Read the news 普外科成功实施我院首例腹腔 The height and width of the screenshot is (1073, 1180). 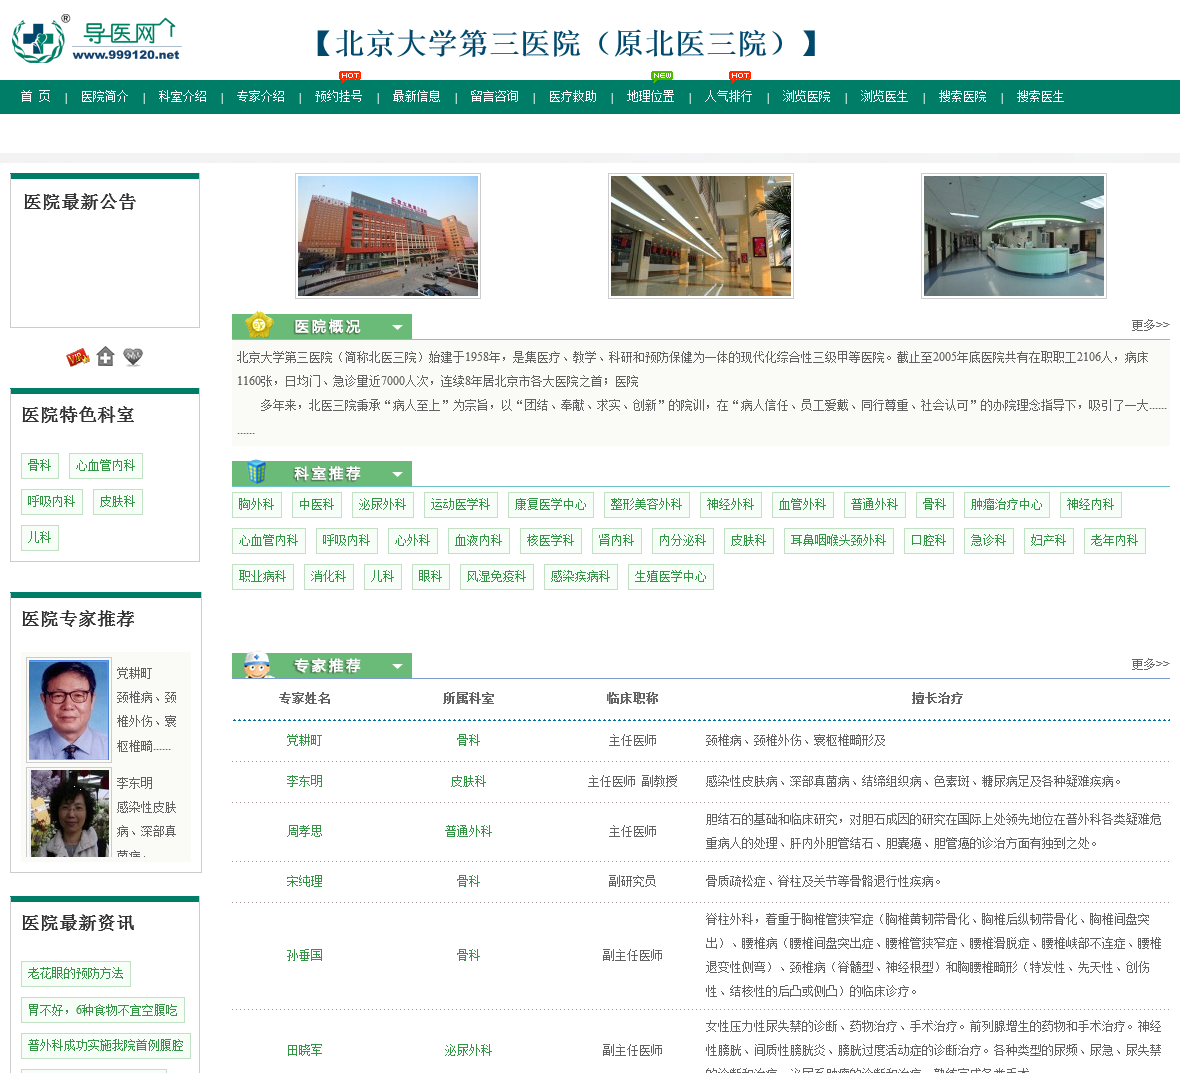click(x=106, y=1045)
